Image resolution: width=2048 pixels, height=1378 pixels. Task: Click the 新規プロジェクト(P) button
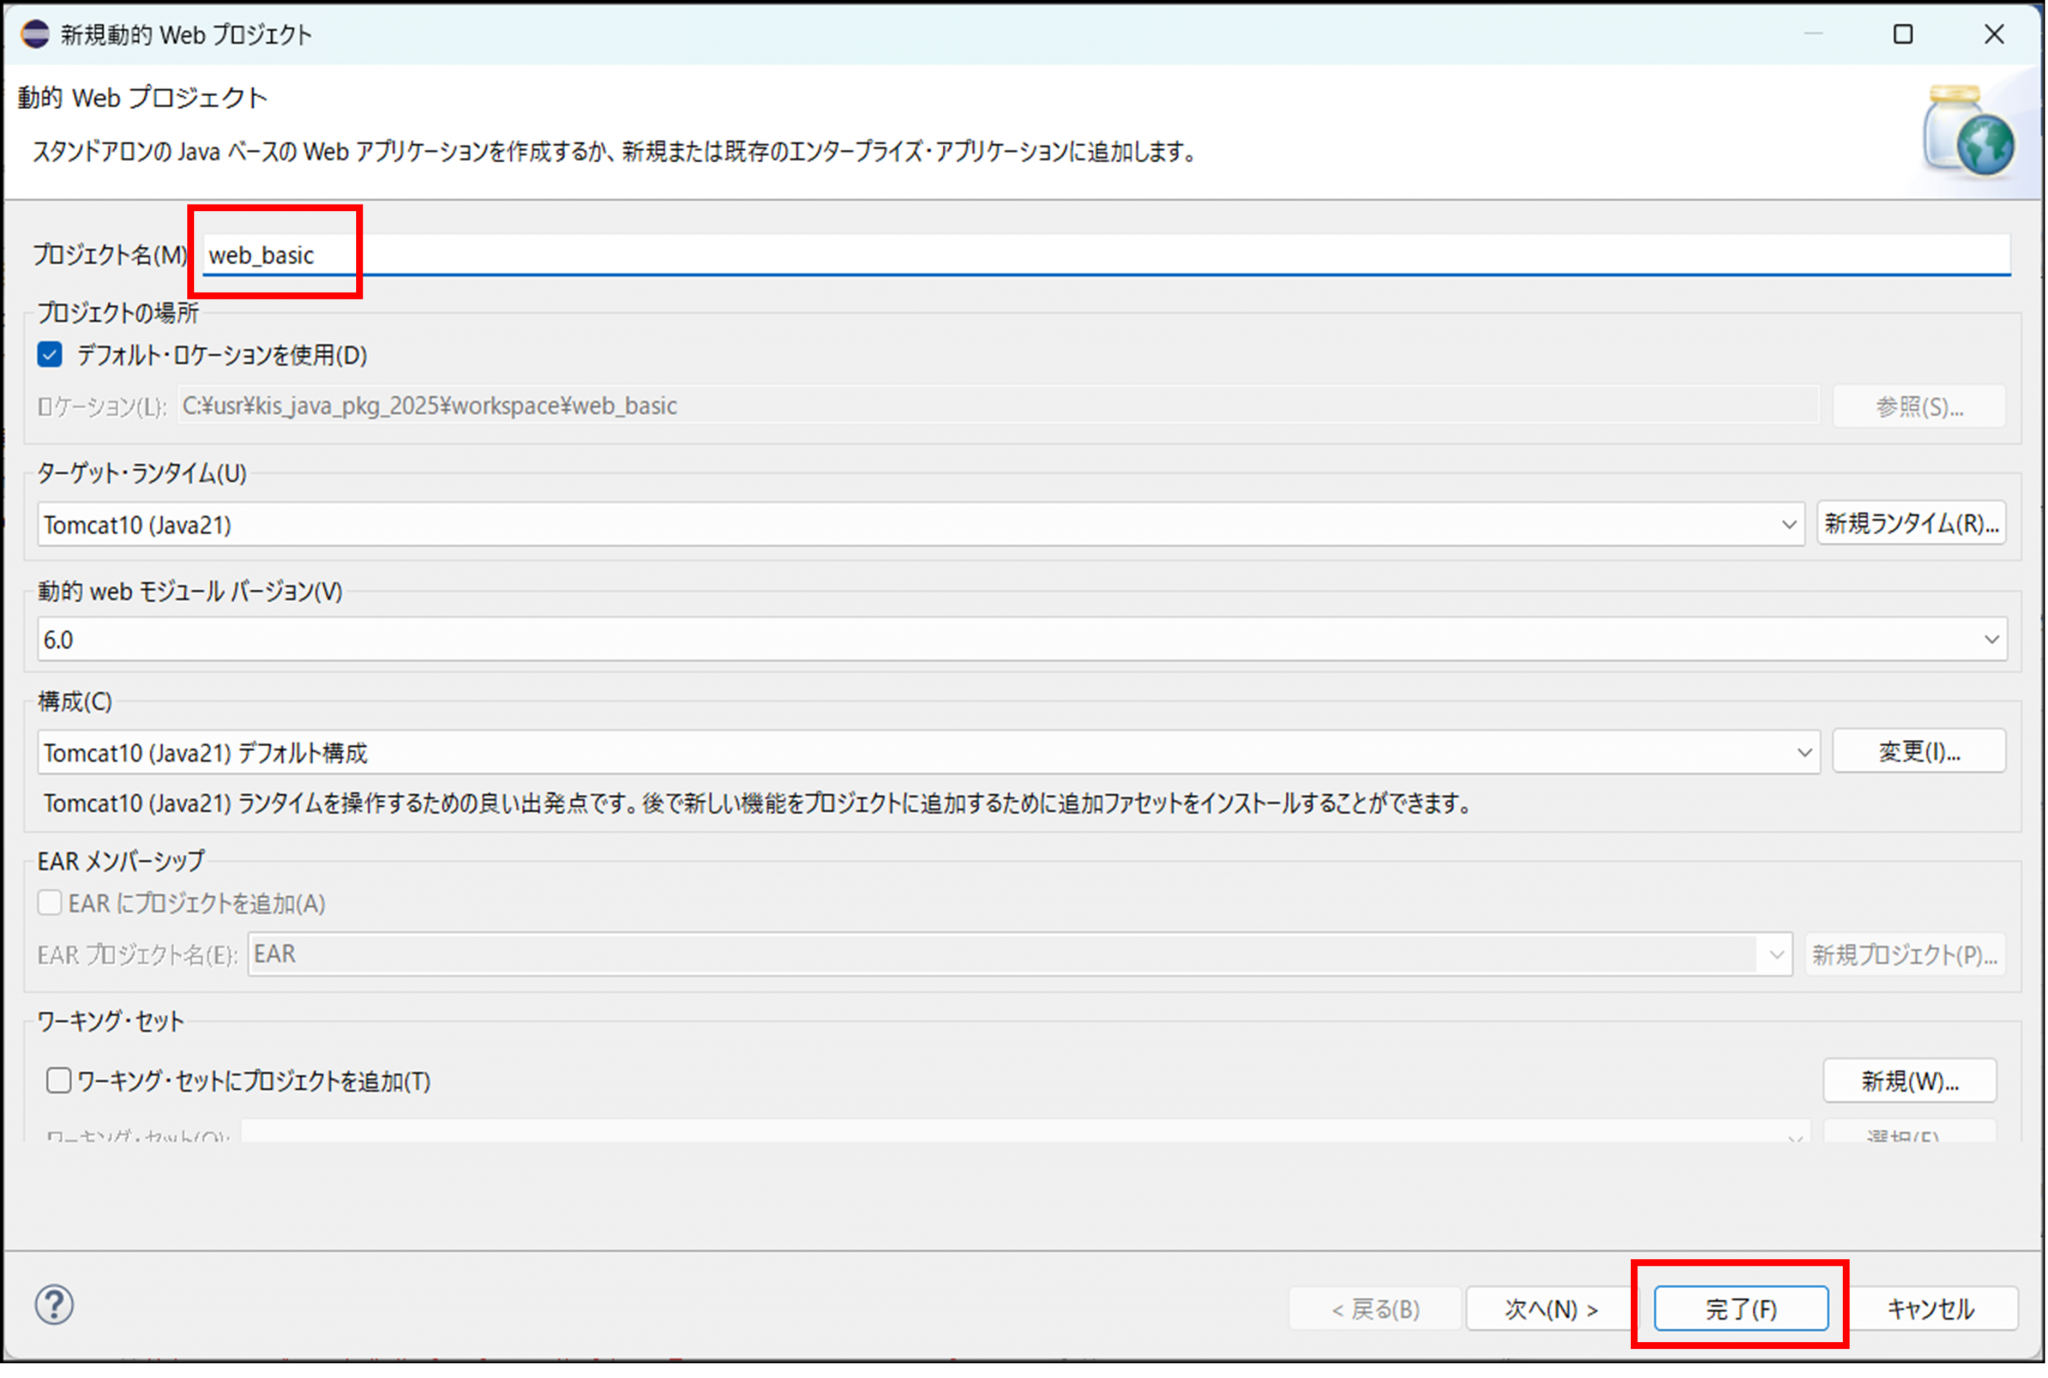(x=1904, y=954)
